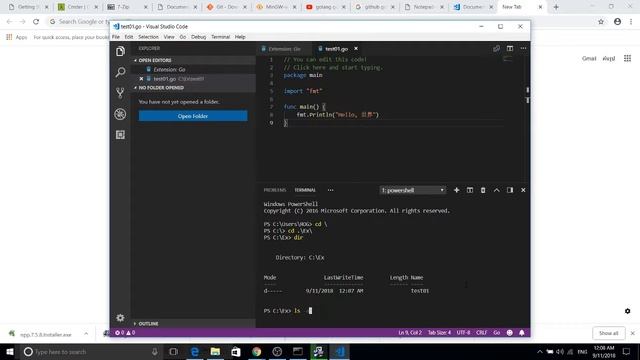The height and width of the screenshot is (360, 640).
Task: Click the Chrome reload button
Action: click(36, 22)
